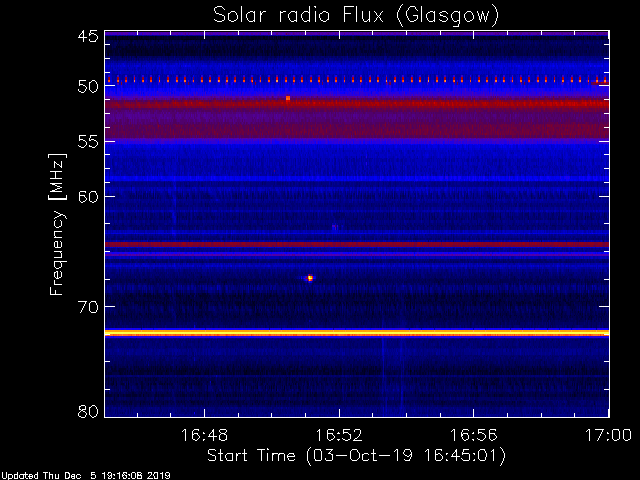
Task: Click the 16:52 time tick label
Action: pyautogui.click(x=339, y=435)
